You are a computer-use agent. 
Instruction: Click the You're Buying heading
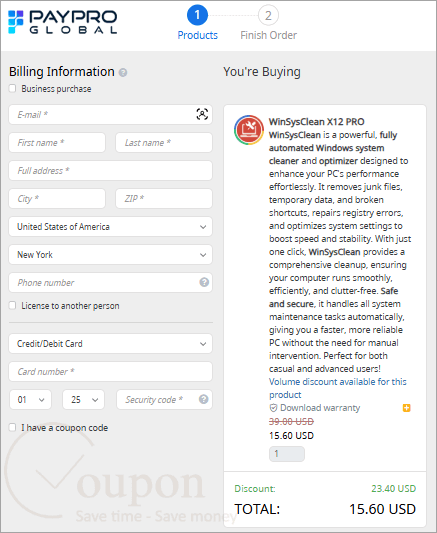point(262,72)
